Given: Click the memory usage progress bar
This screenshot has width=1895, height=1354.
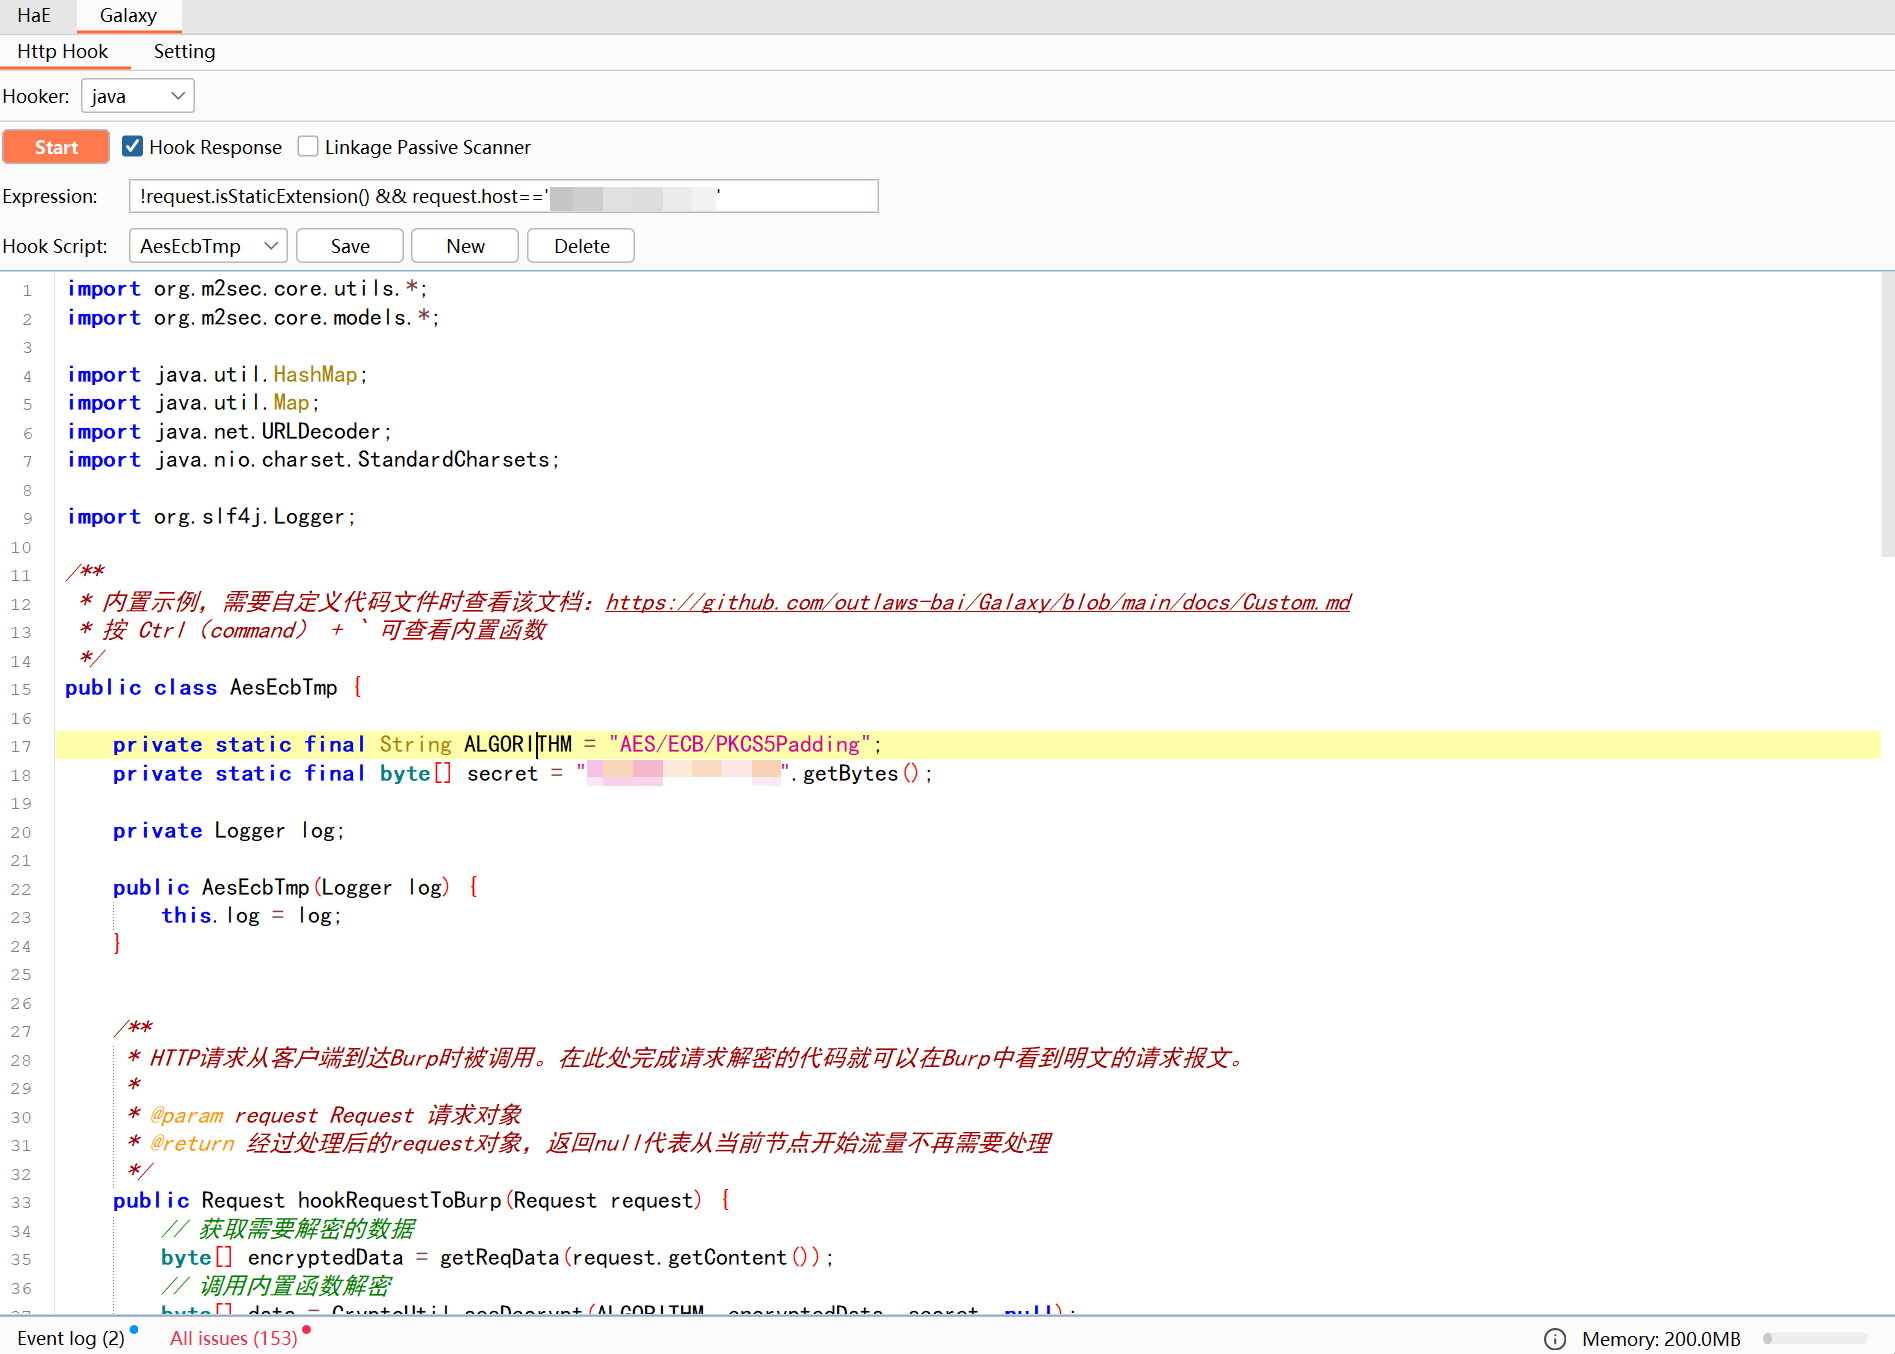Looking at the screenshot, I should tap(1815, 1339).
